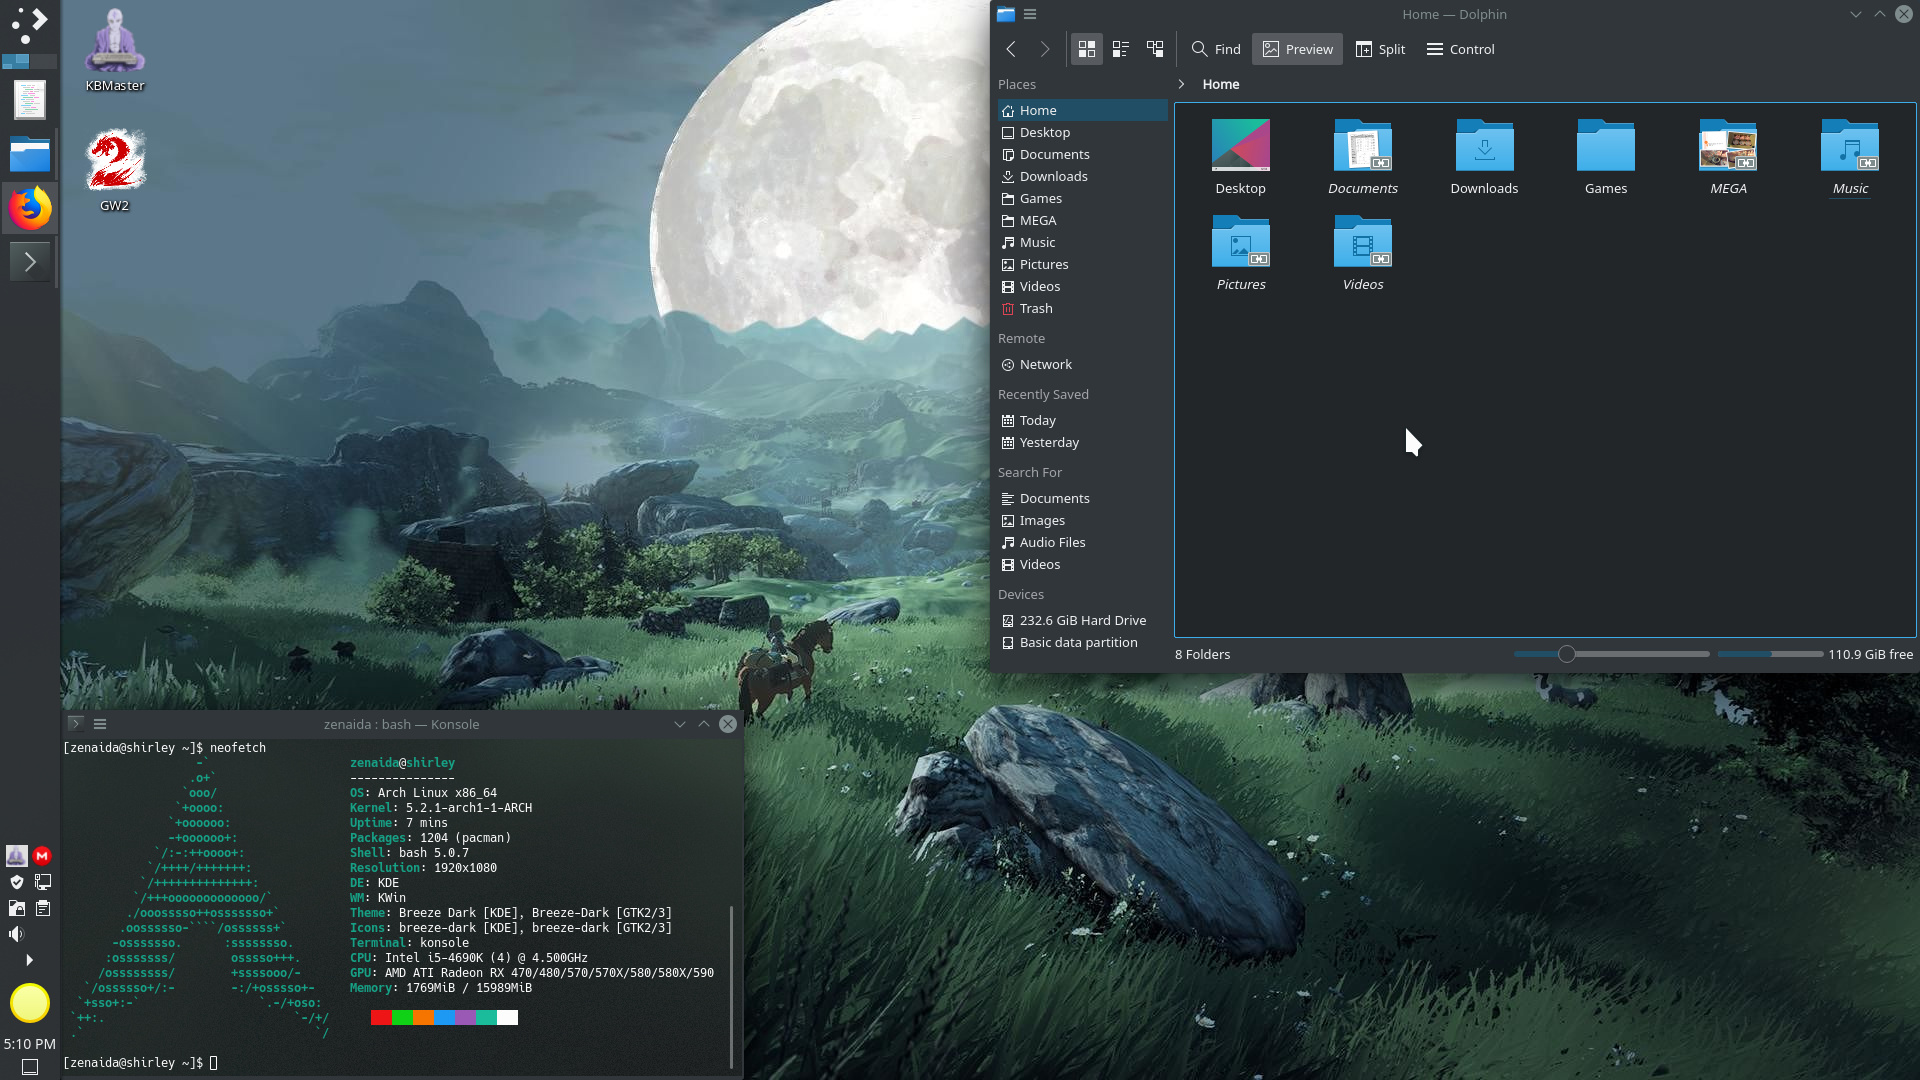Go back using Dolphin's back arrow

(1011, 49)
